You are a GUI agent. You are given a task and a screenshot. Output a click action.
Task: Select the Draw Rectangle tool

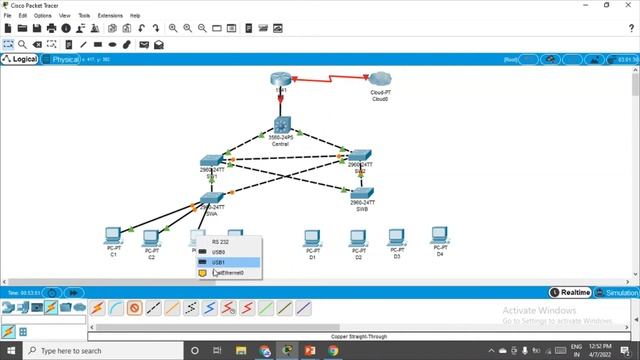tap(98, 44)
